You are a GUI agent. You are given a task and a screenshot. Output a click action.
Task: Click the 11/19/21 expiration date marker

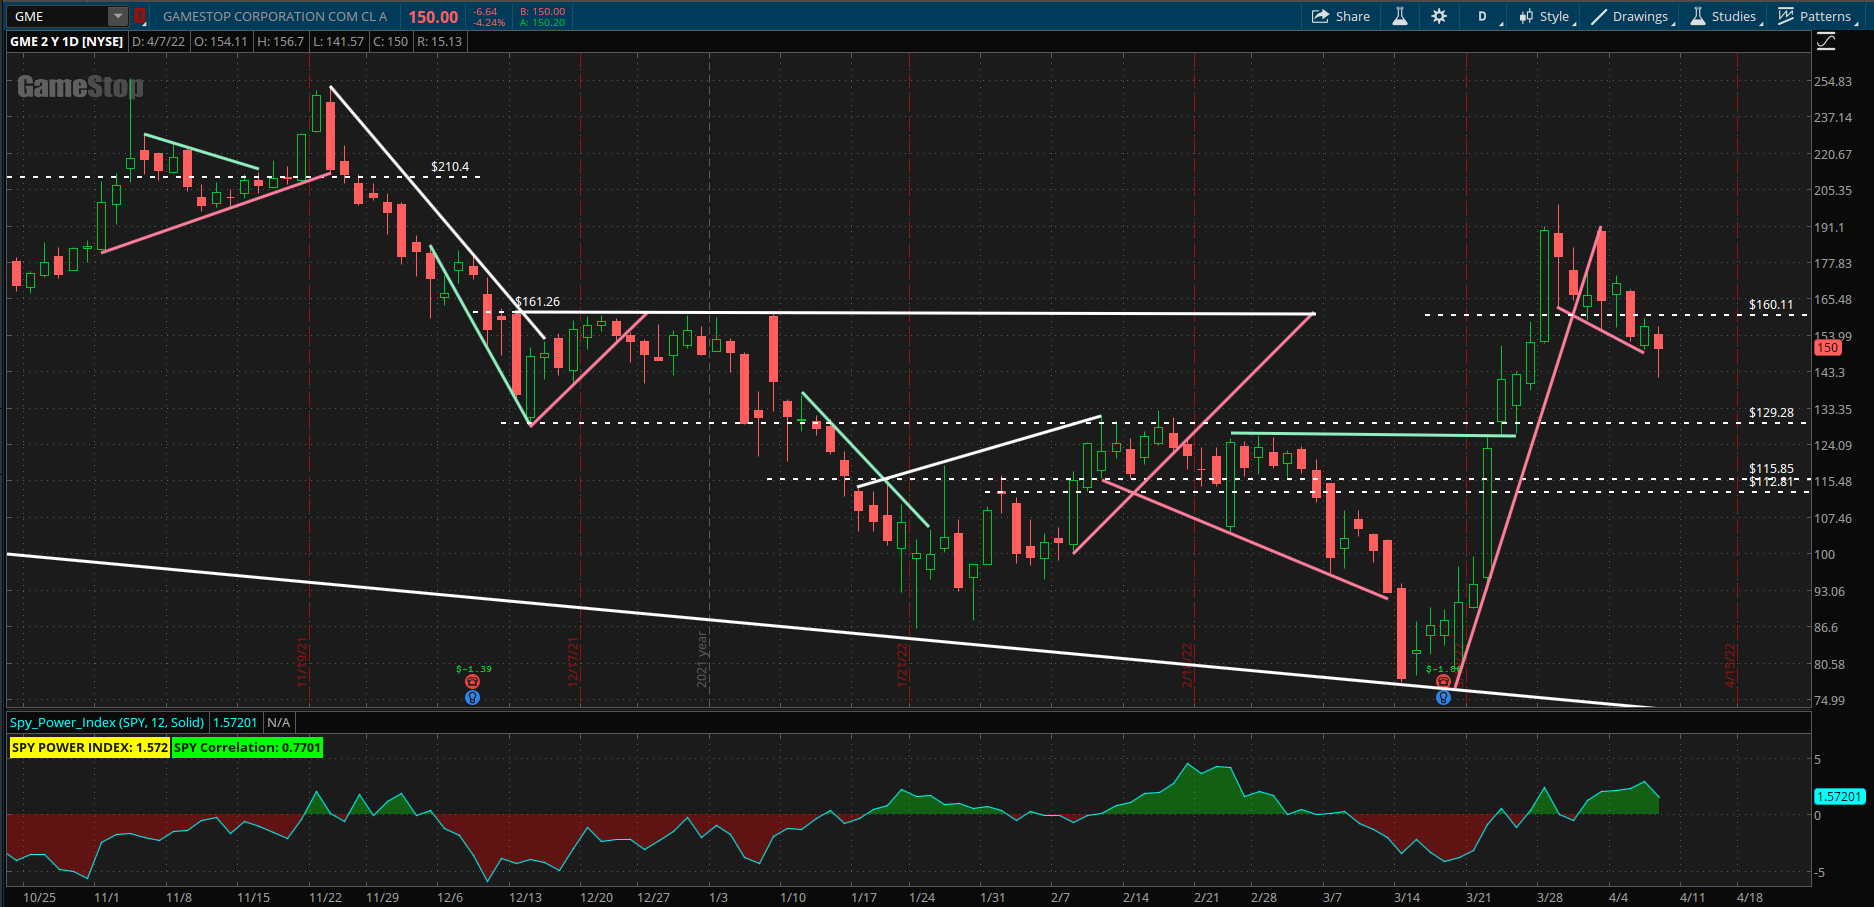pos(302,662)
